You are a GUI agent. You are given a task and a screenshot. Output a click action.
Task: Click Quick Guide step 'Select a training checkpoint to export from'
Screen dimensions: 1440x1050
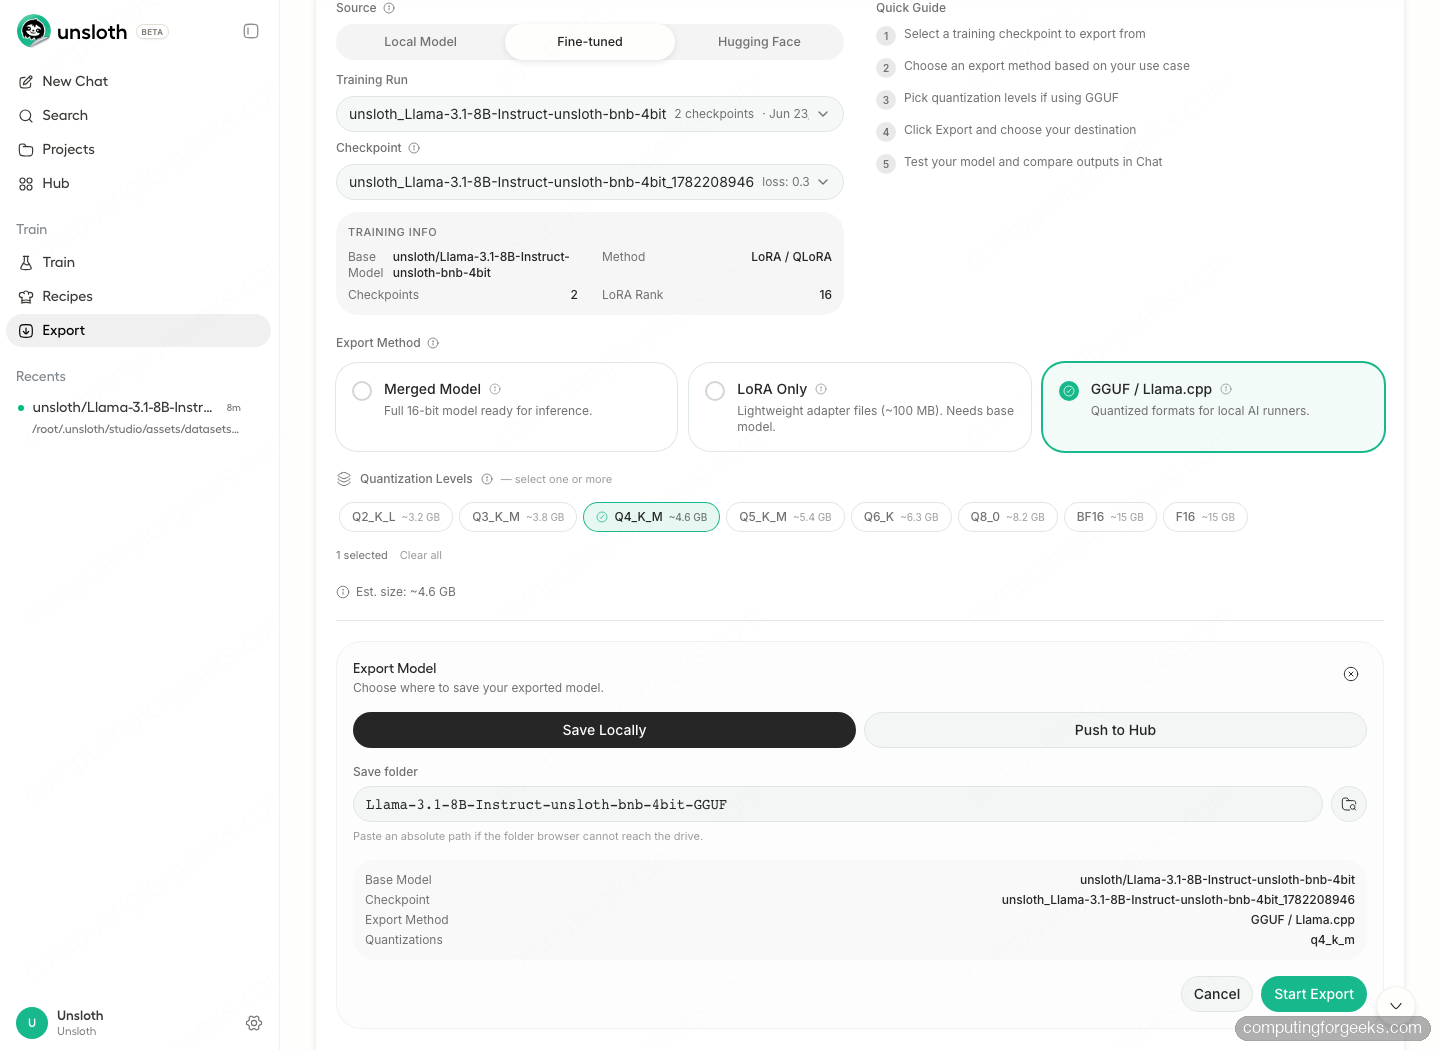click(x=1025, y=34)
